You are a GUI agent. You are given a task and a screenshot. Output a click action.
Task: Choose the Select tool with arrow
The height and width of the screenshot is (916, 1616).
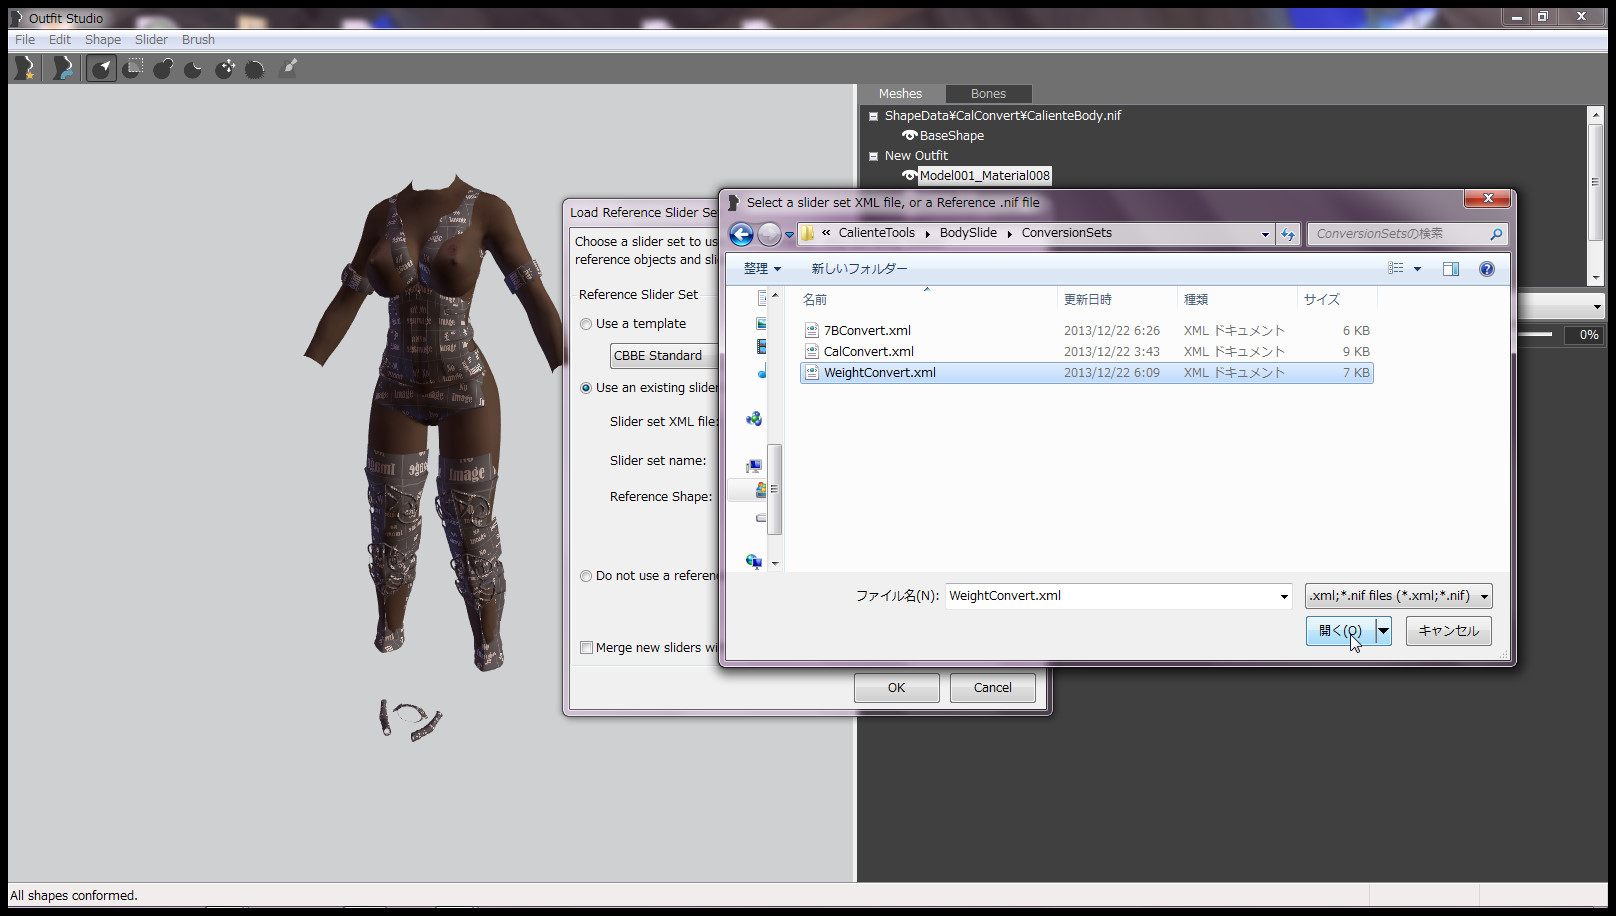(x=101, y=68)
